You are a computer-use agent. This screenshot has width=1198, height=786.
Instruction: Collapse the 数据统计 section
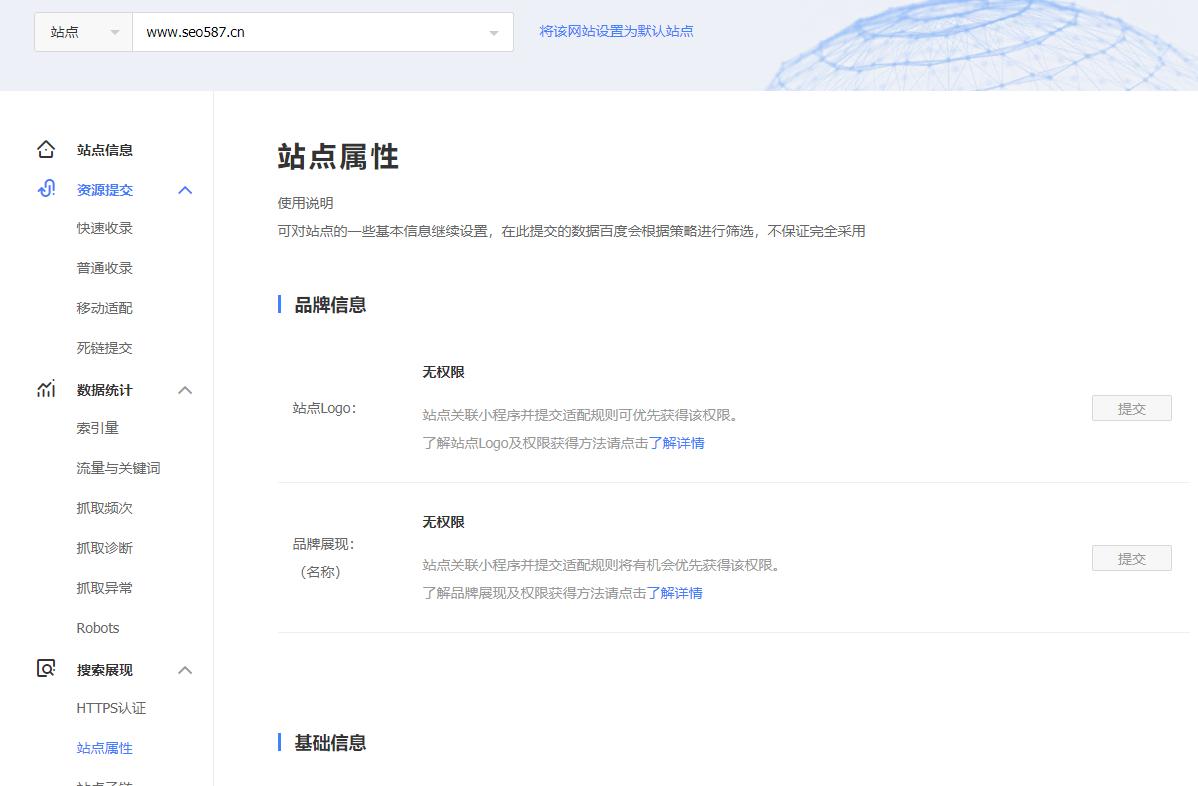pyautogui.click(x=184, y=389)
